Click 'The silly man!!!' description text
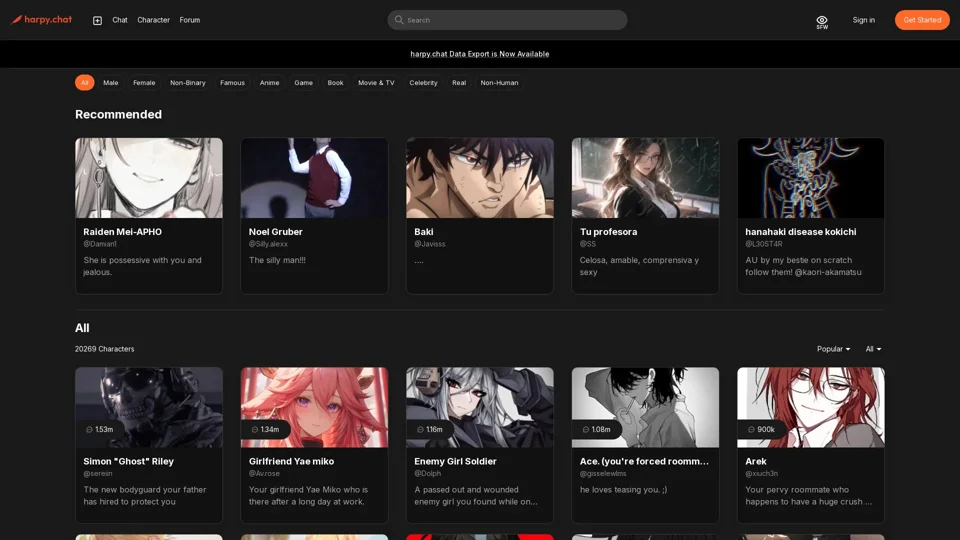 [x=277, y=260]
